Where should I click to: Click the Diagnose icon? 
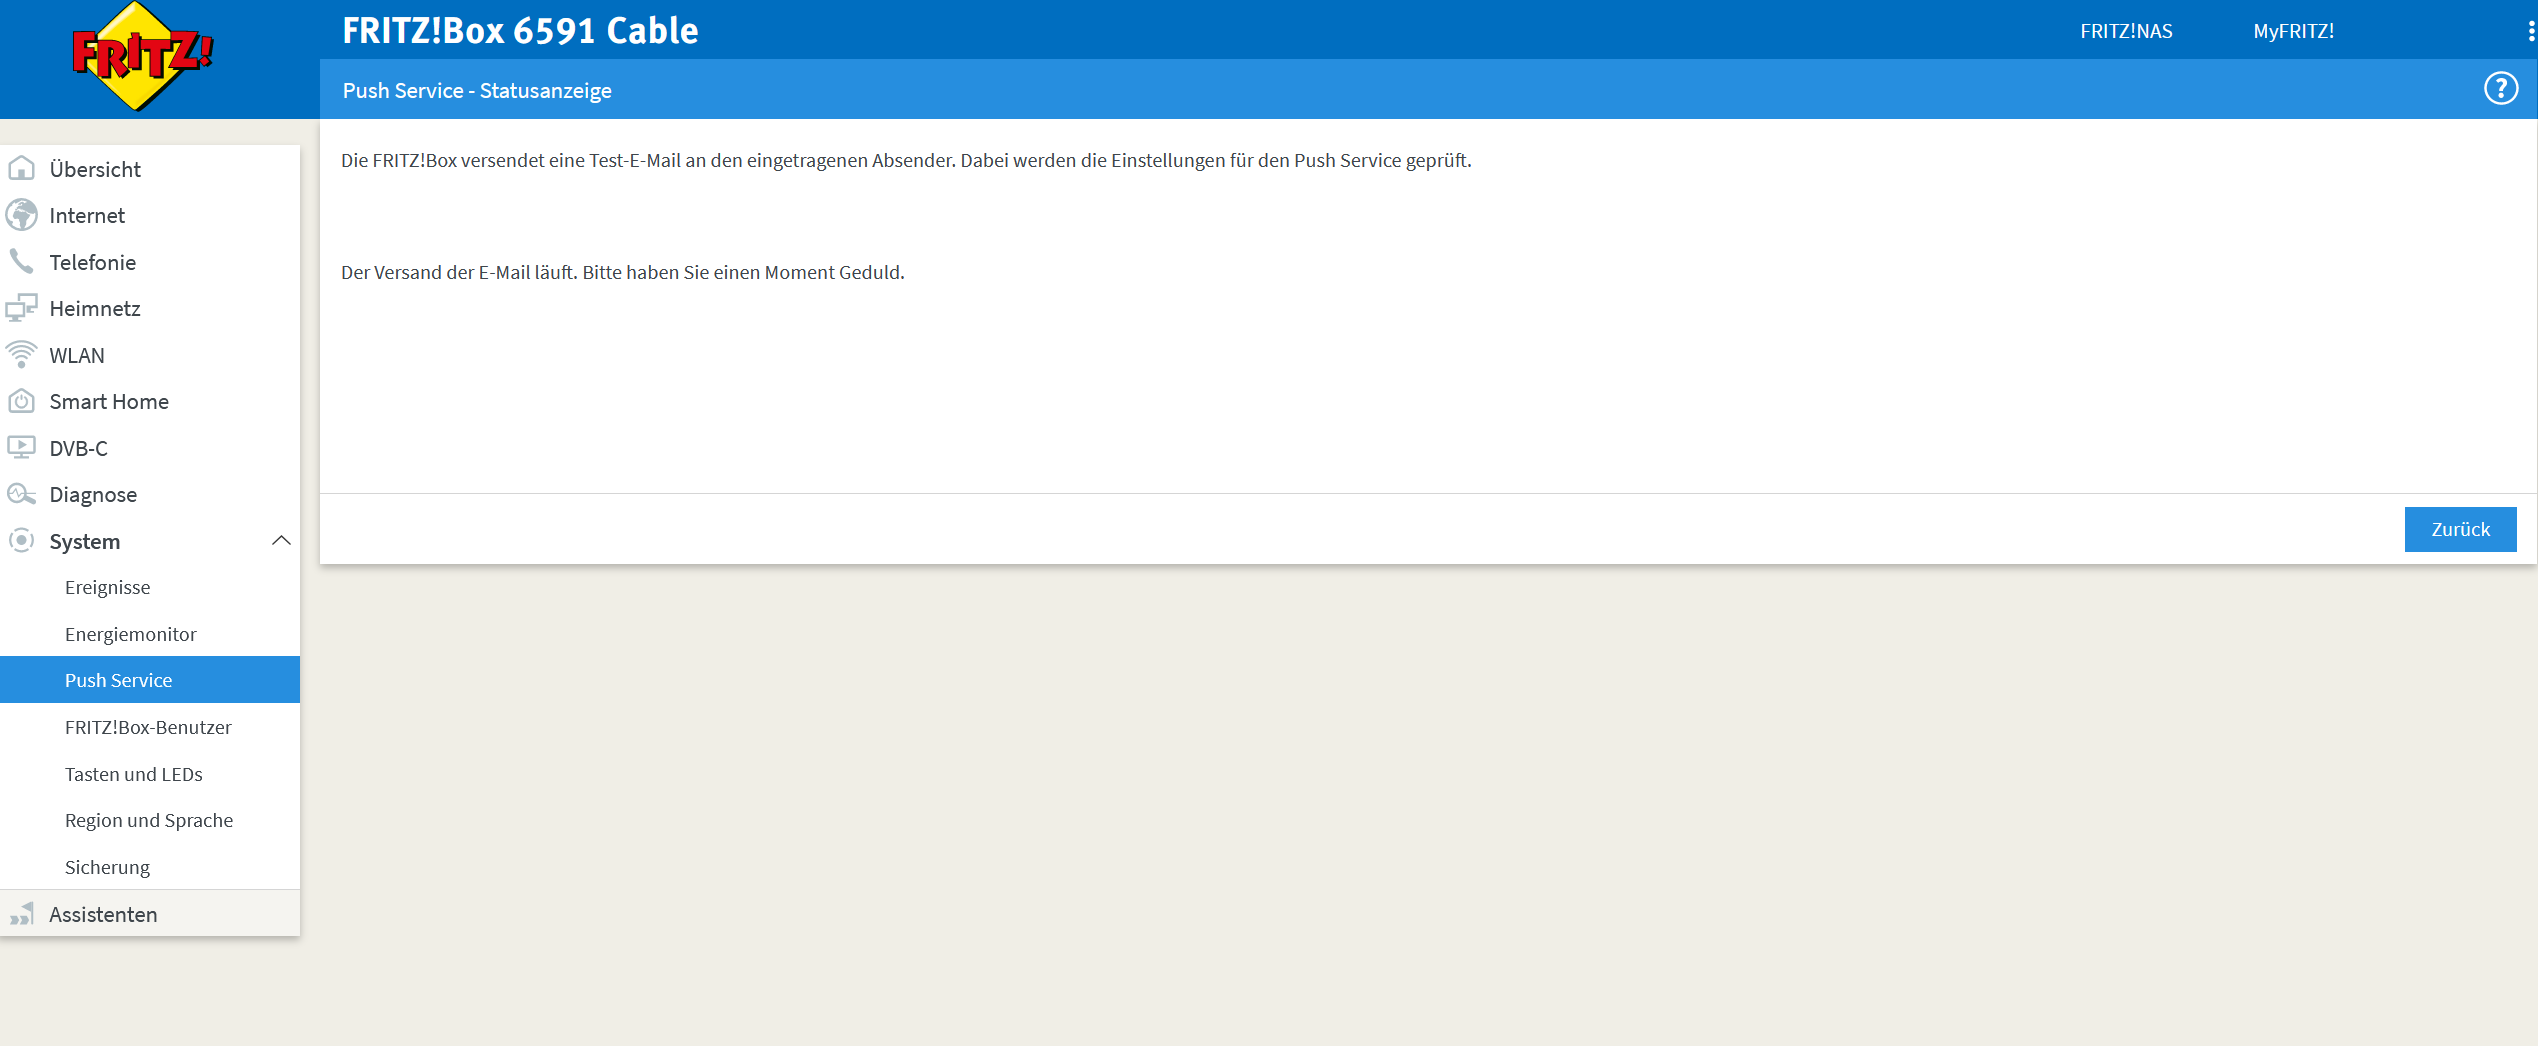point(21,494)
